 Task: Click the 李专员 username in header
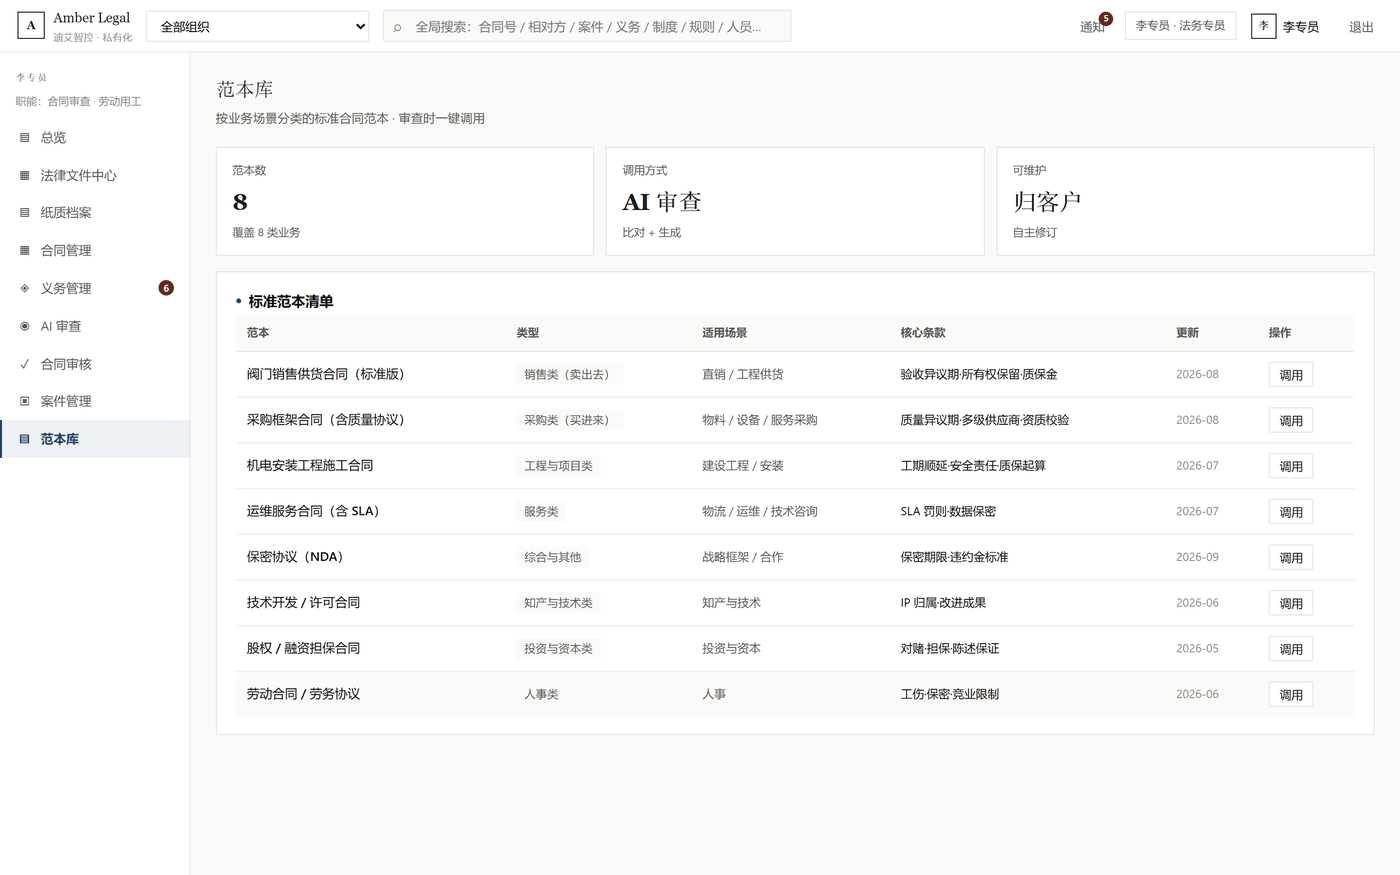point(1301,27)
